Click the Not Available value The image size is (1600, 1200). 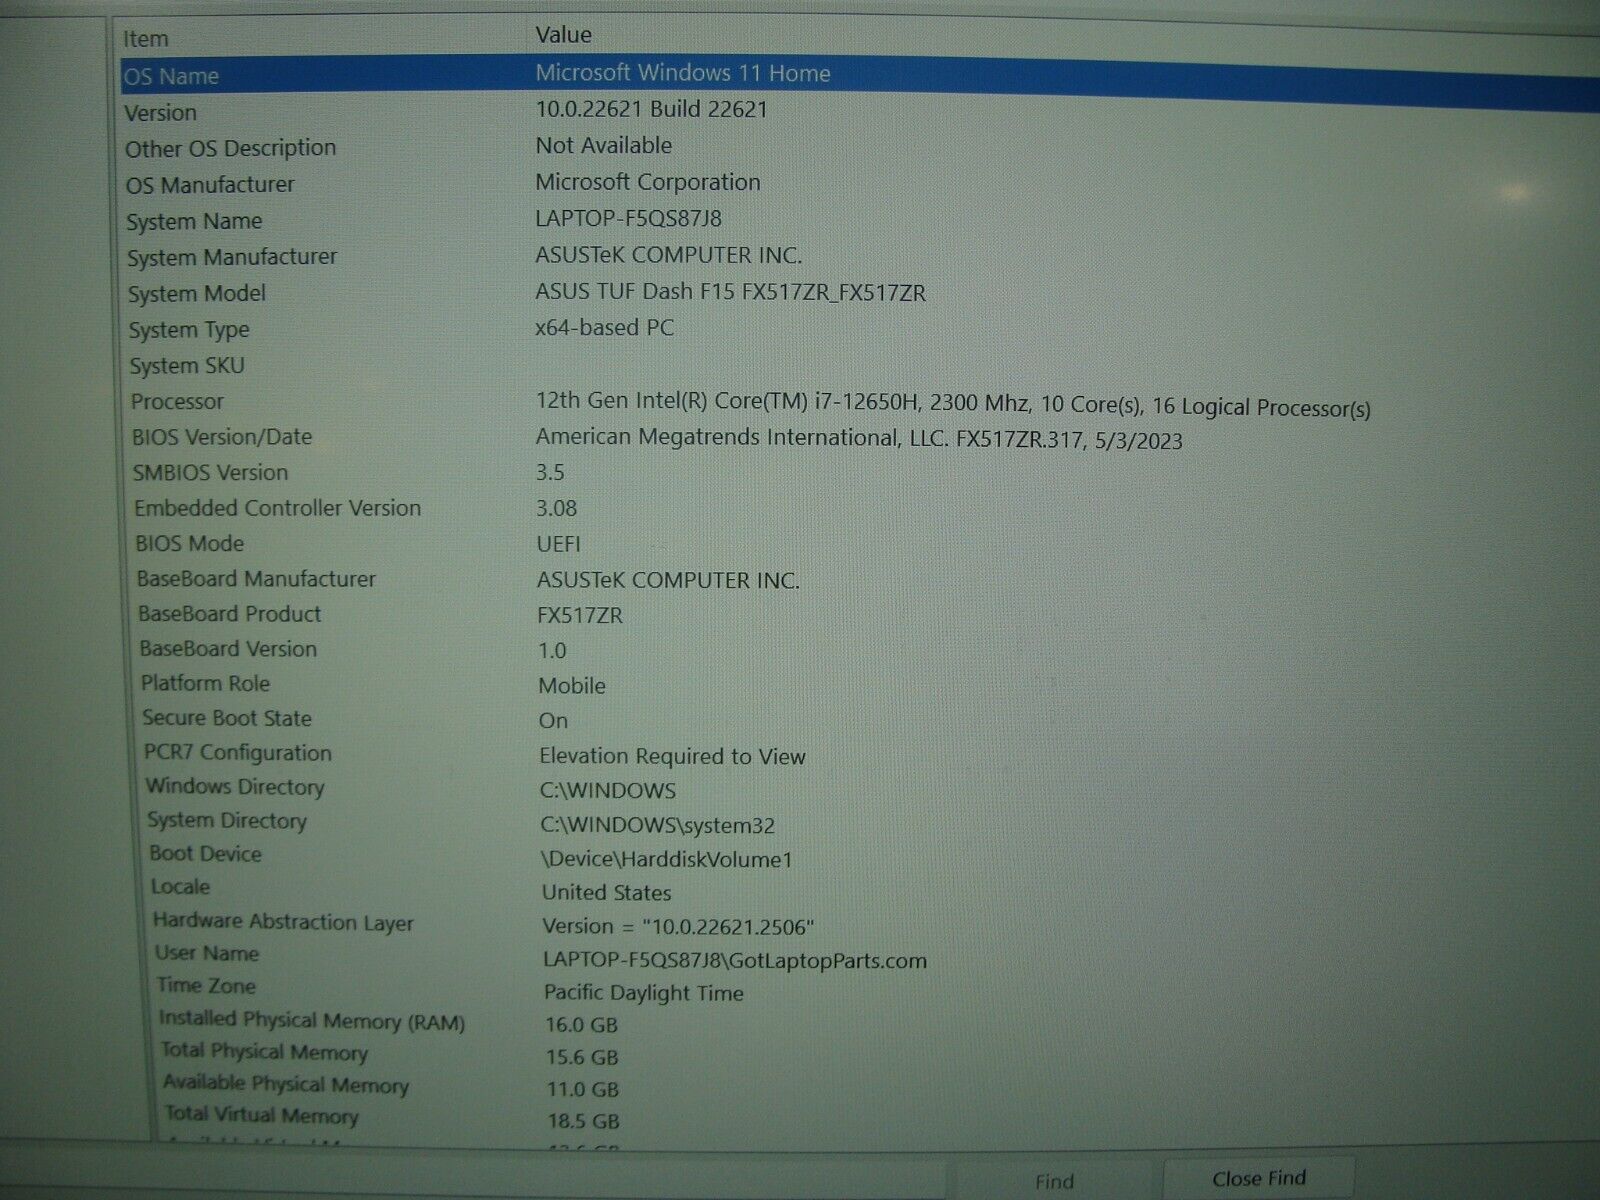603,146
